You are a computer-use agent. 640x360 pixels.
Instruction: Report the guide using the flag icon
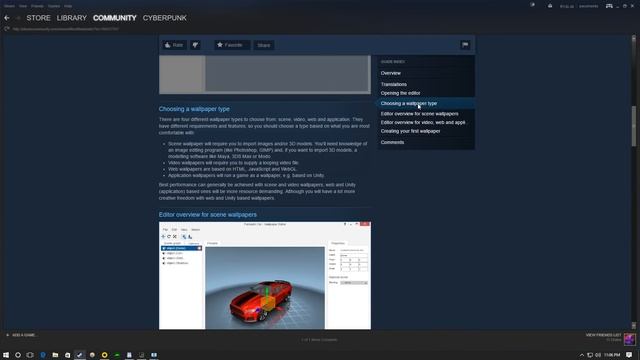(465, 45)
